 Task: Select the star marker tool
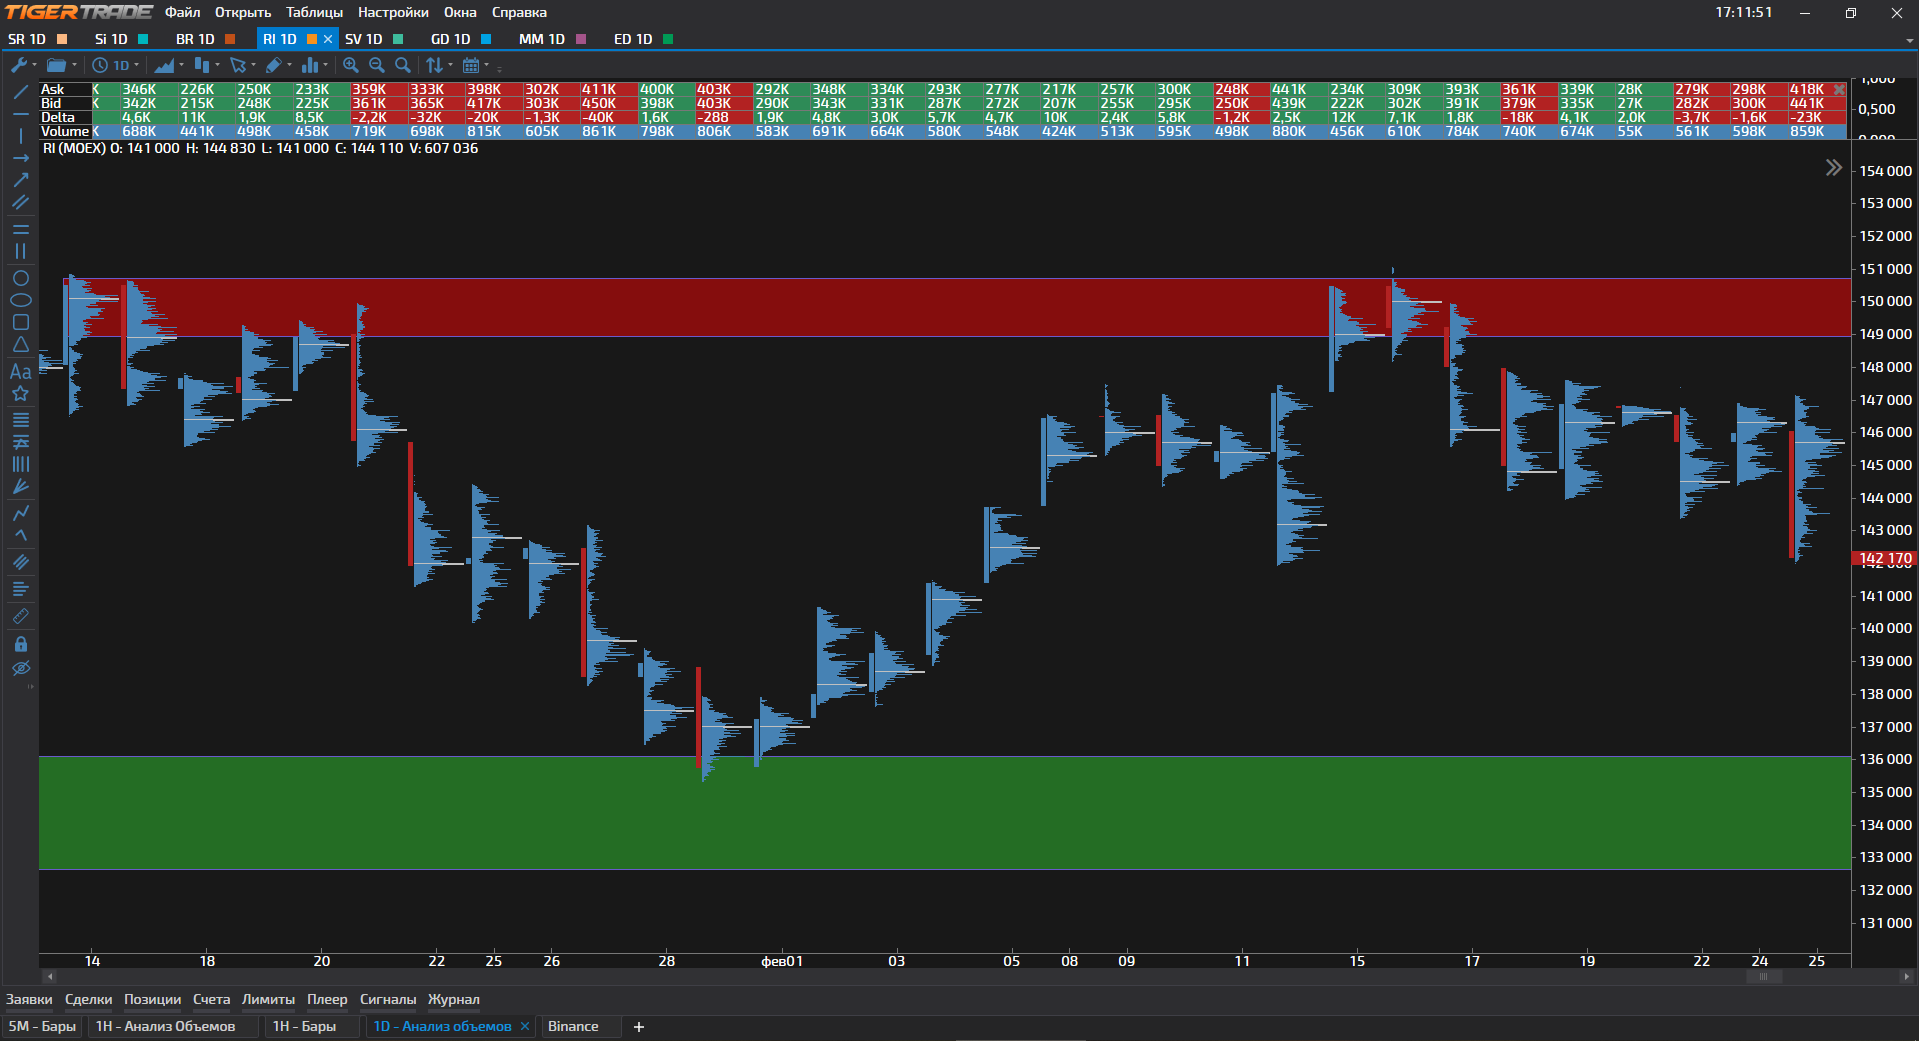click(x=20, y=393)
